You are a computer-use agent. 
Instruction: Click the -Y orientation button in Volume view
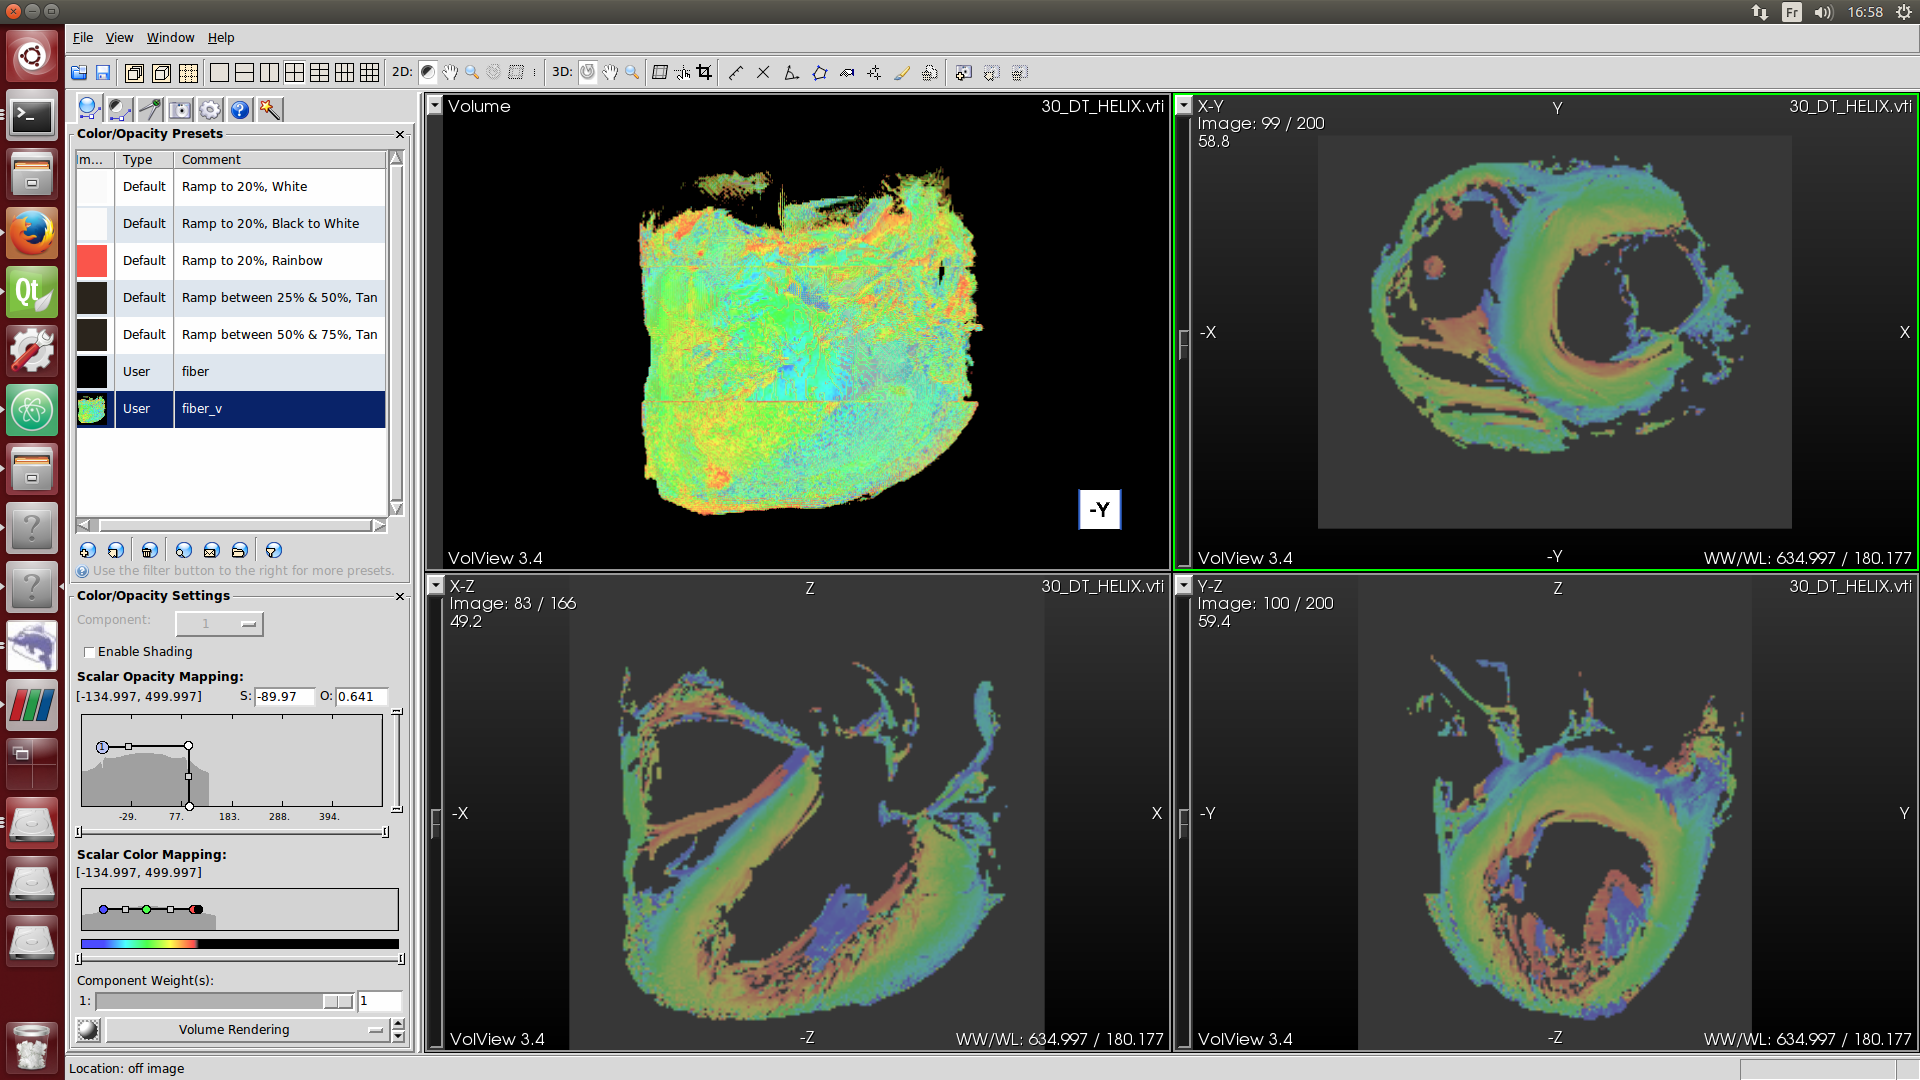1099,510
